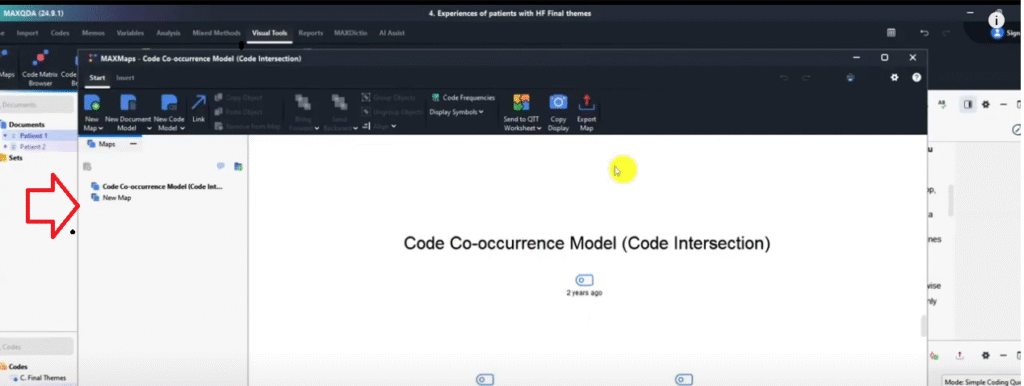Select the C. Final Themes code
Screen dimensions: 1024x386
coord(42,378)
